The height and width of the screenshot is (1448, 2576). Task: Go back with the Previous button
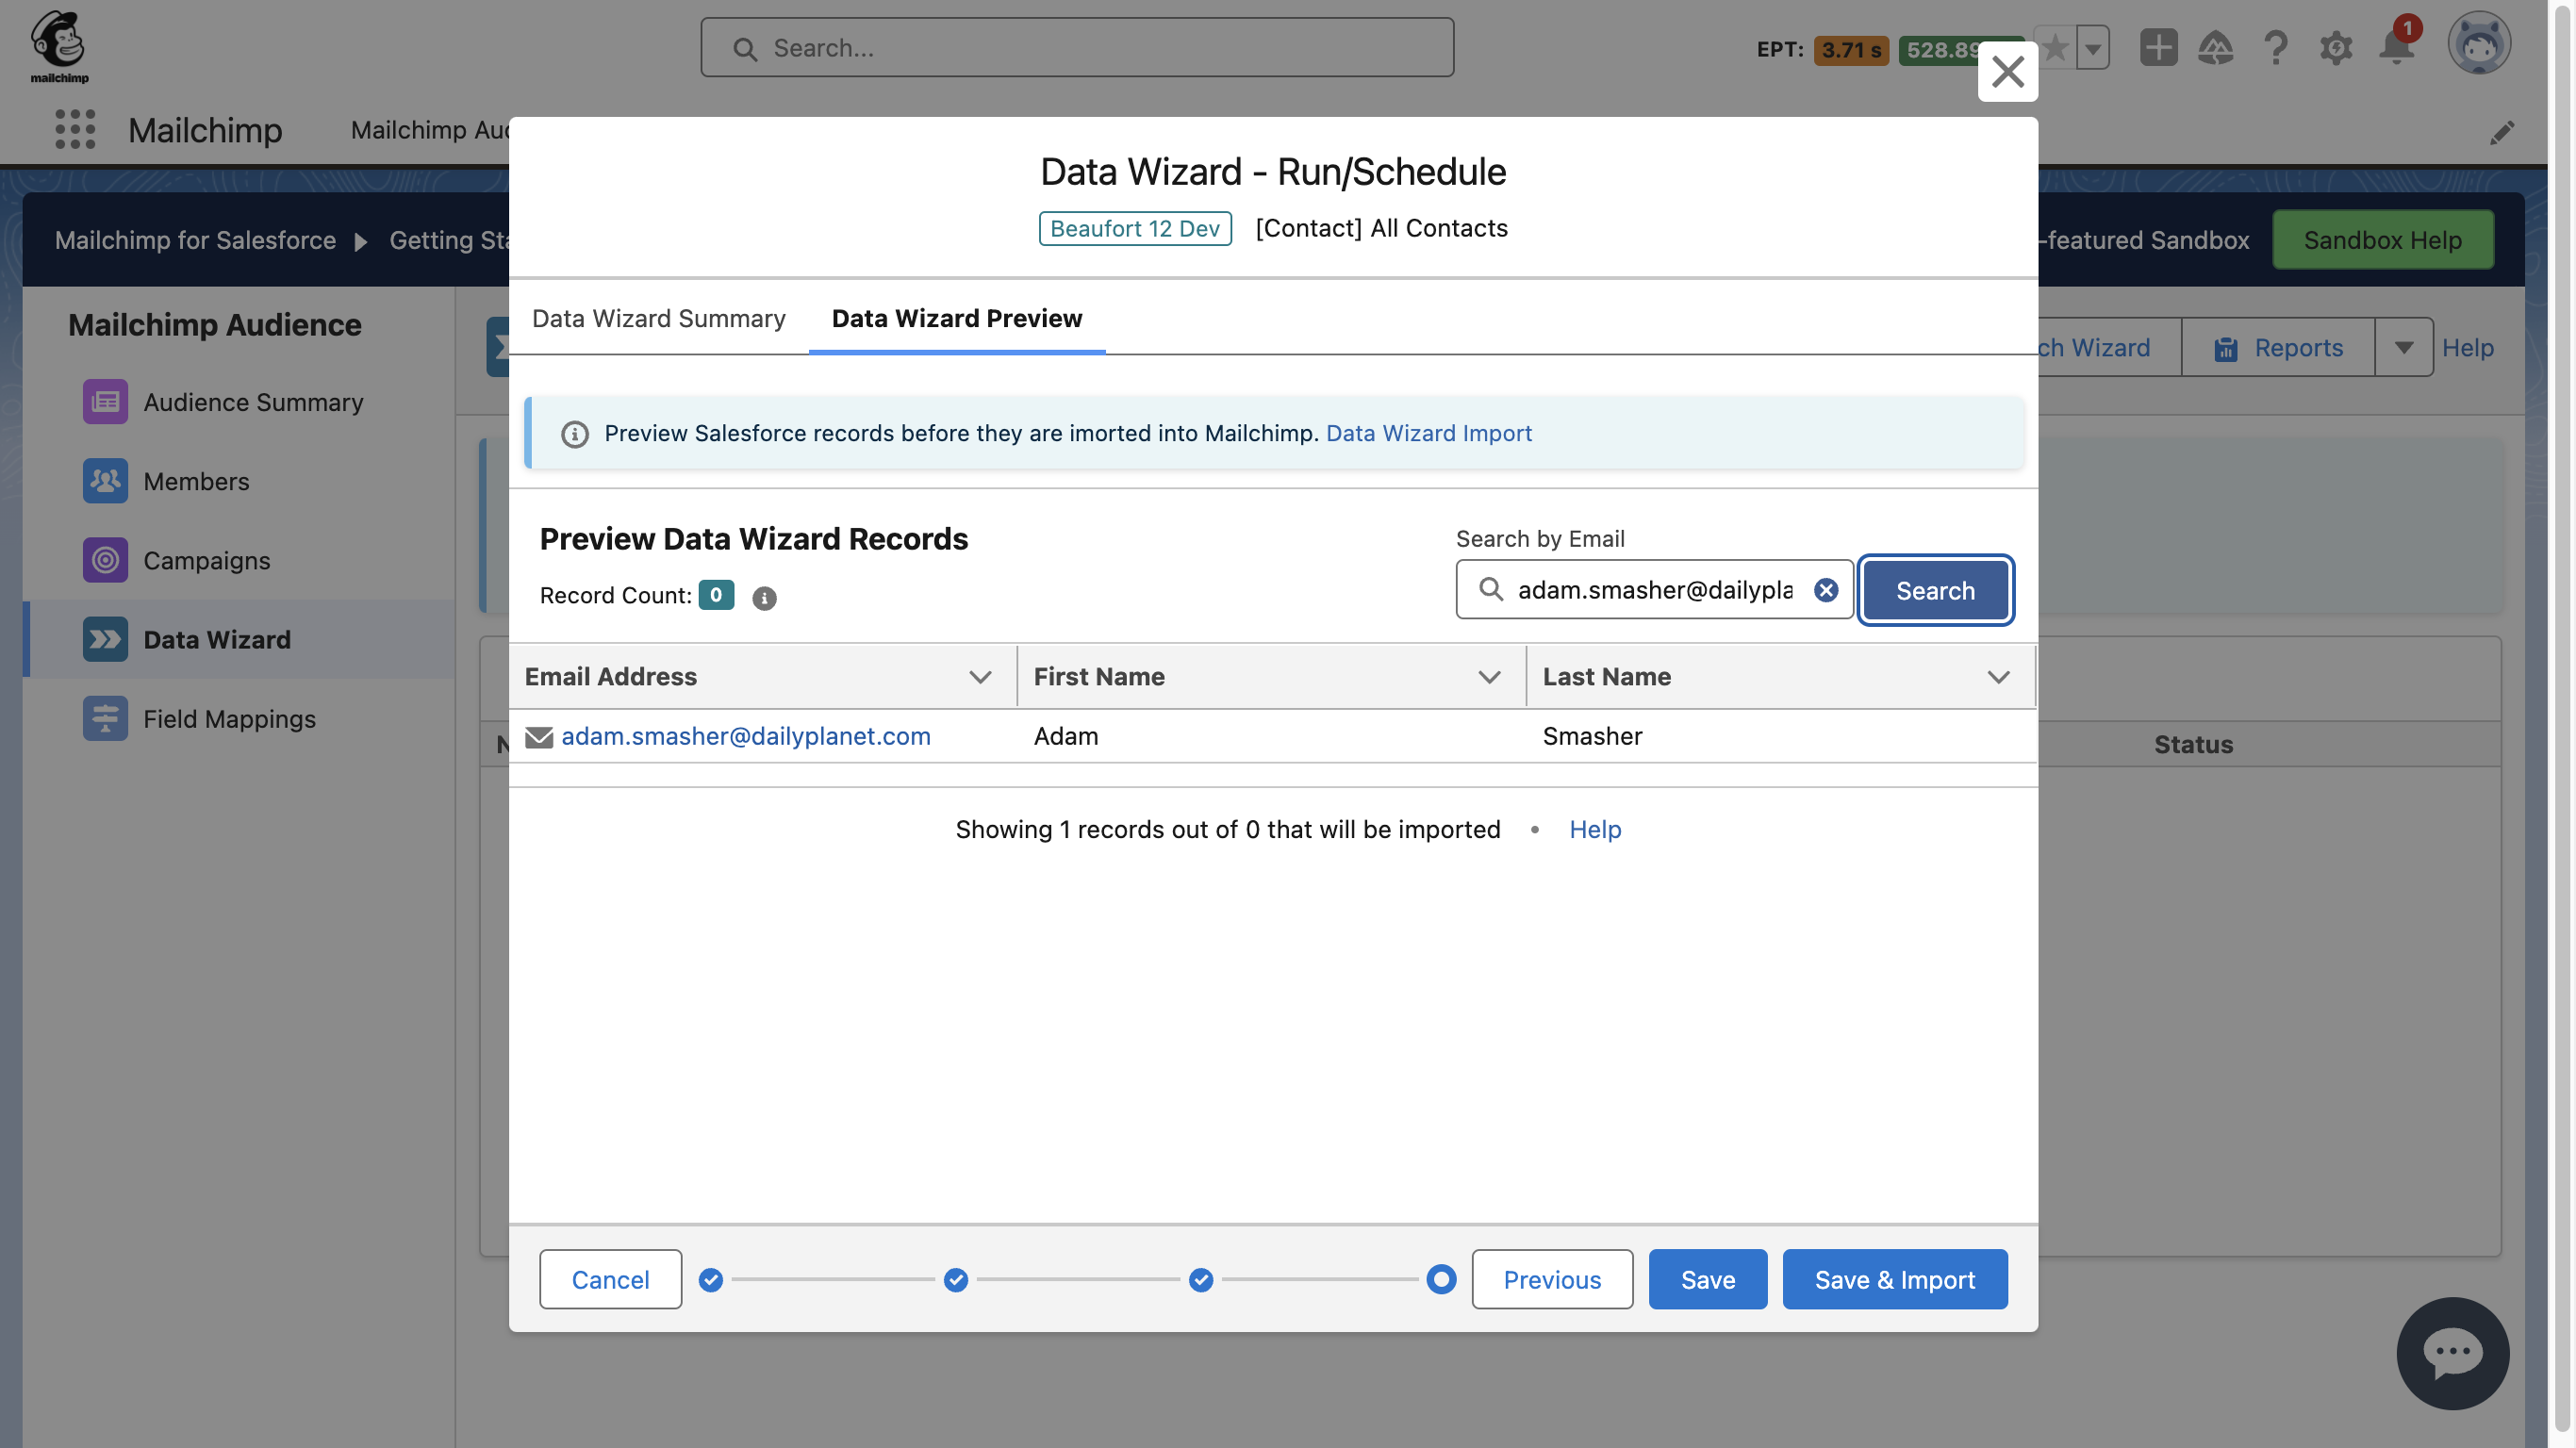click(x=1552, y=1279)
